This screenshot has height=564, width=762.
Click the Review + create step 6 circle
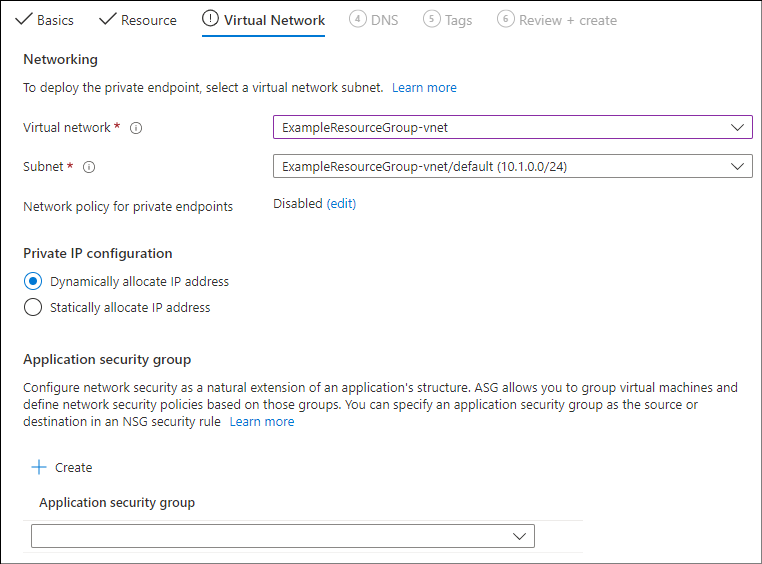coord(505,19)
